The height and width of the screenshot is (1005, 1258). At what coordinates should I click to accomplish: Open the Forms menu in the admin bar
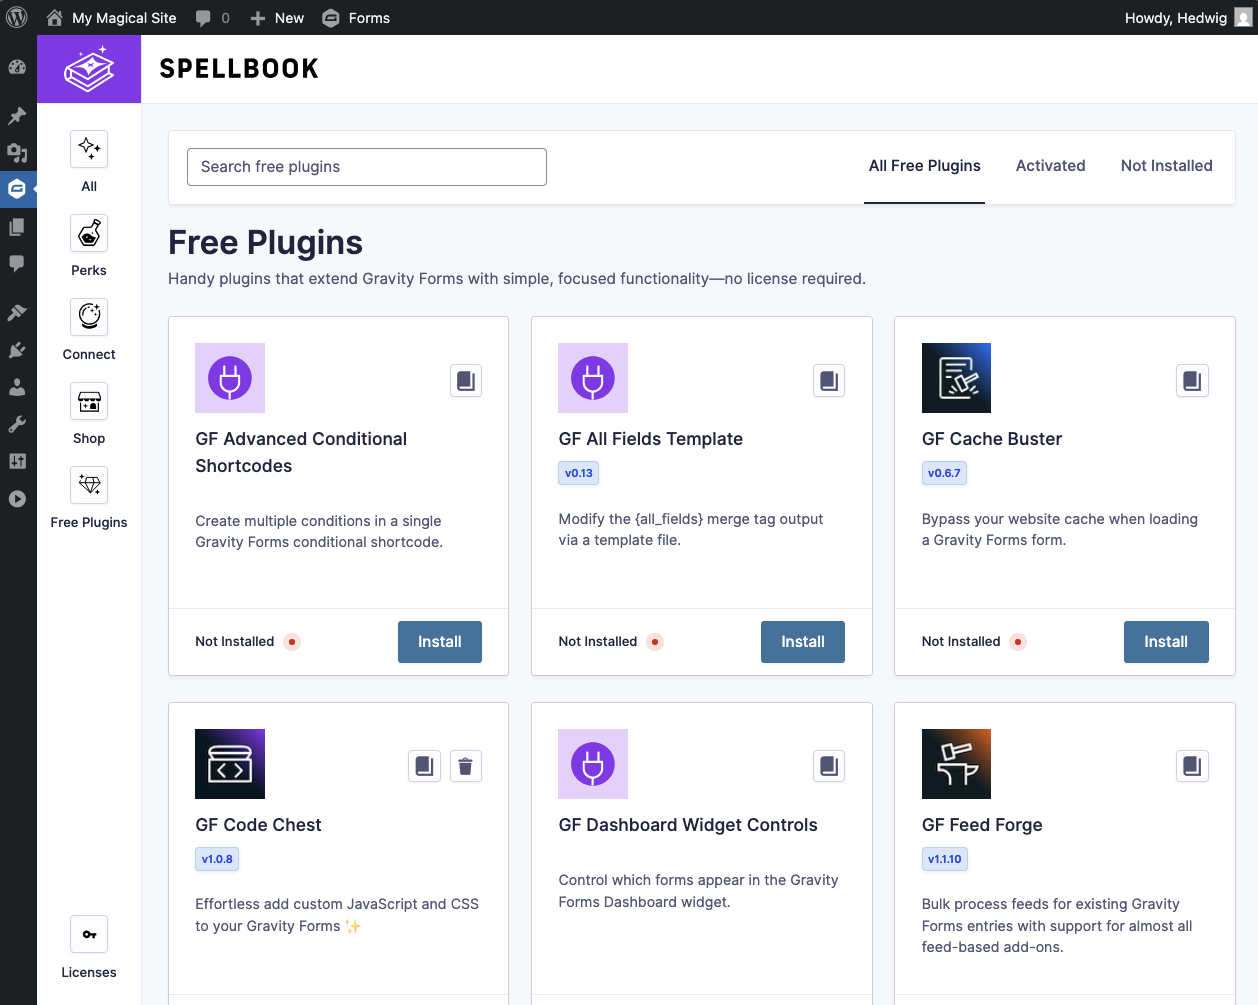coord(356,17)
